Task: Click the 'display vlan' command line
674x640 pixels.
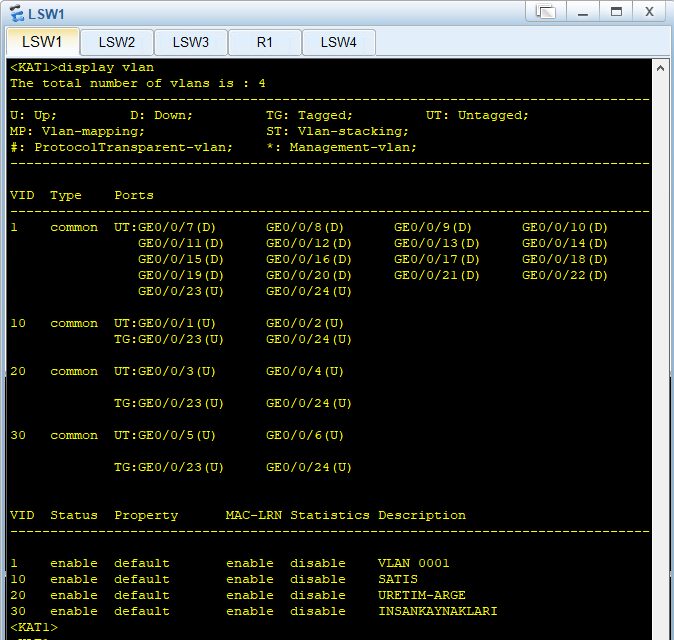Action: point(82,67)
